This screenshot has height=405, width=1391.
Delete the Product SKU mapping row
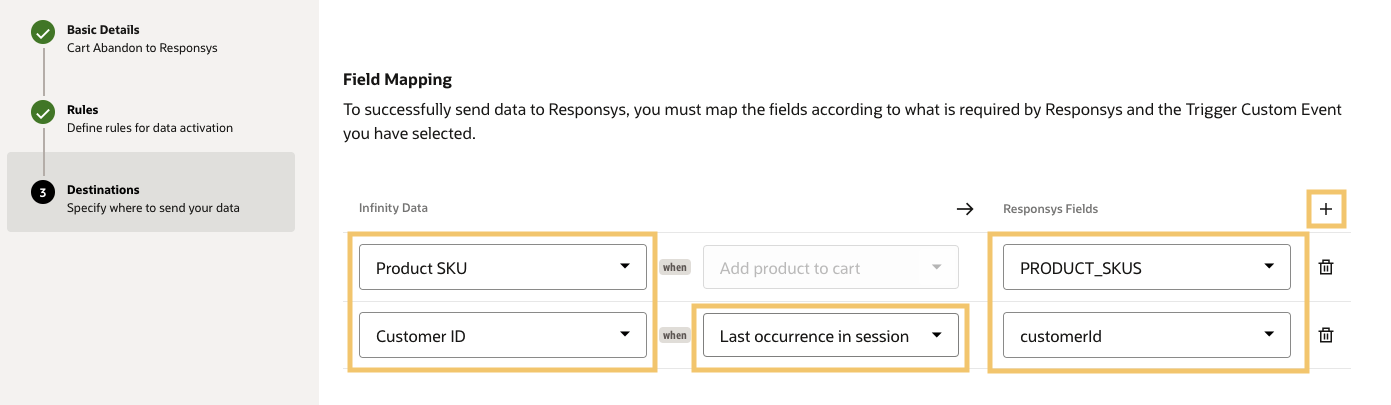pyautogui.click(x=1326, y=267)
